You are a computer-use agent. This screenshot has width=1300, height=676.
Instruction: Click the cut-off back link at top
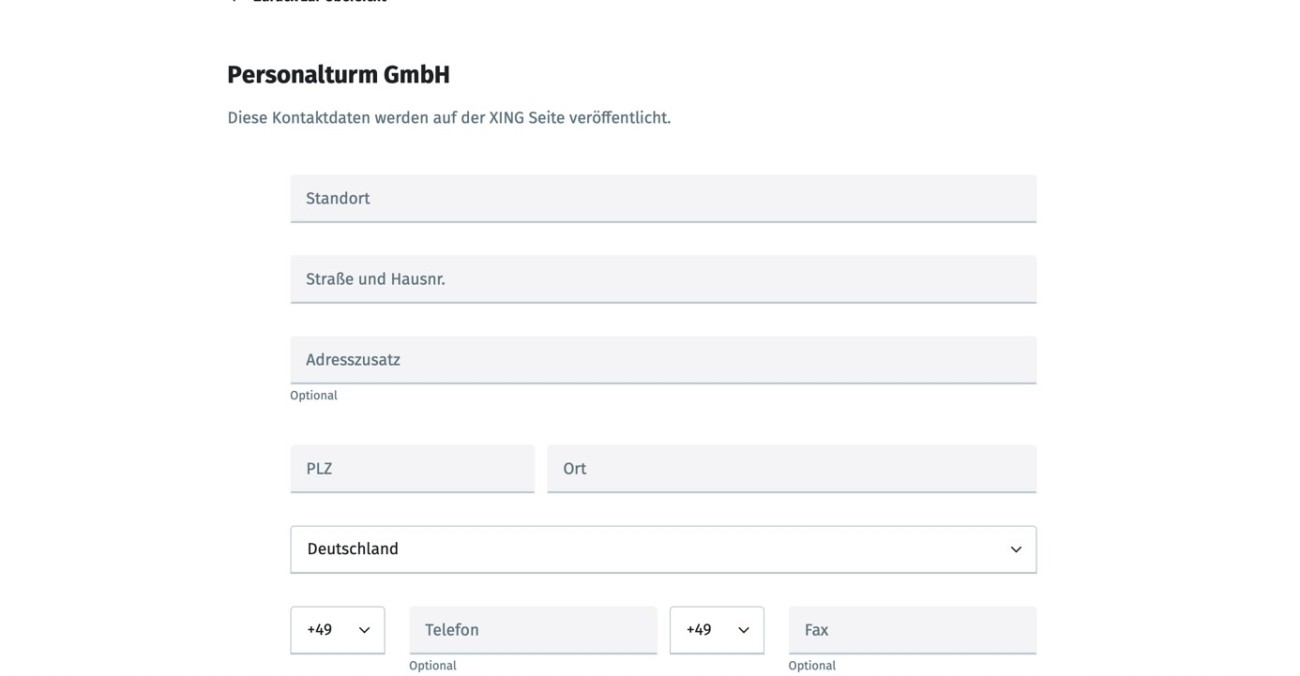(x=310, y=2)
